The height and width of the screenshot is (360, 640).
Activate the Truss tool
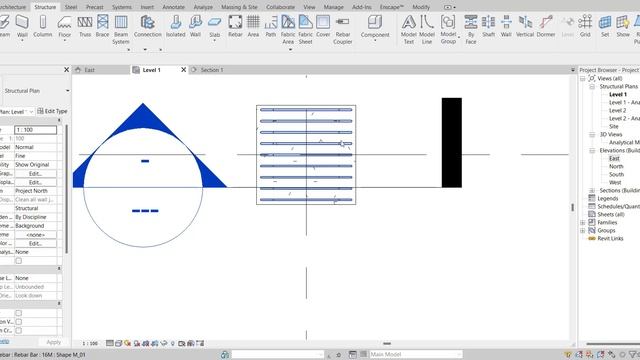point(85,27)
